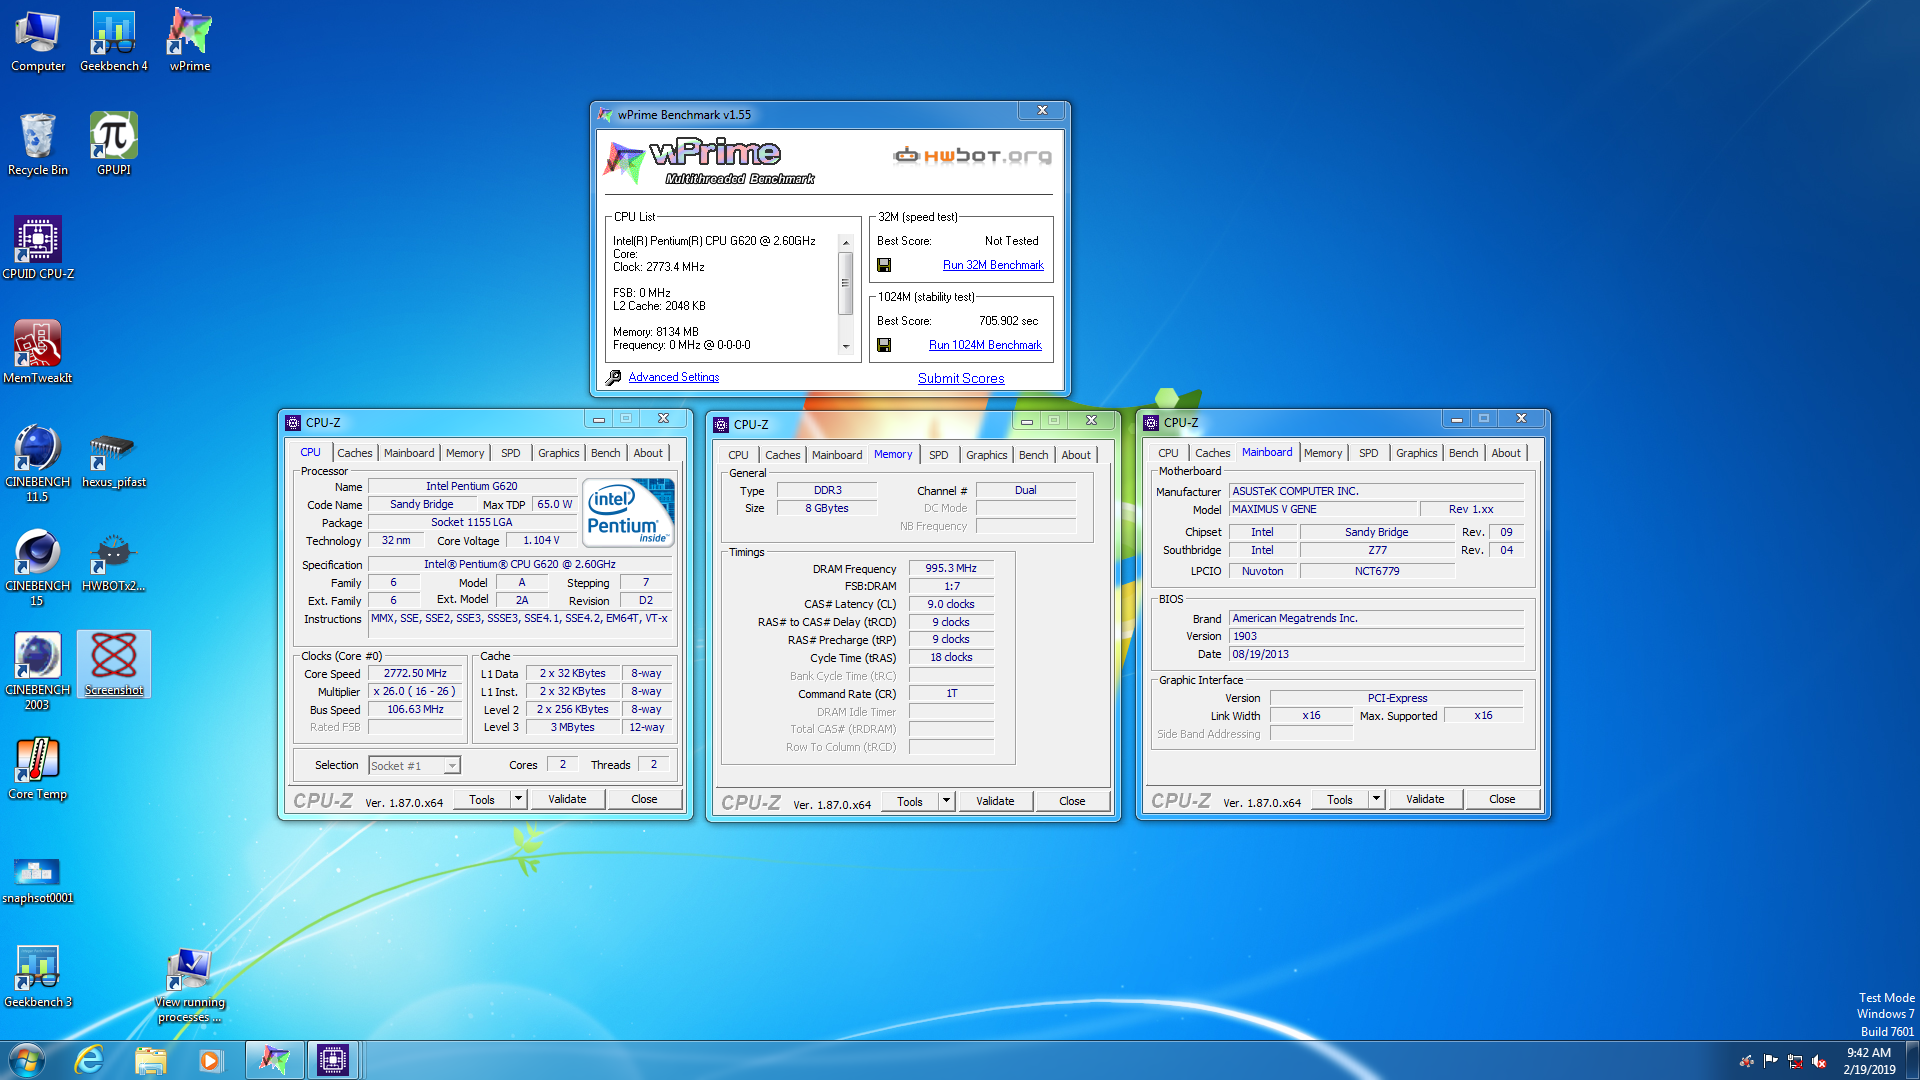1920x1080 pixels.
Task: Switch to the Graphics tab in the middle CPU-Z window
Action: [986, 455]
